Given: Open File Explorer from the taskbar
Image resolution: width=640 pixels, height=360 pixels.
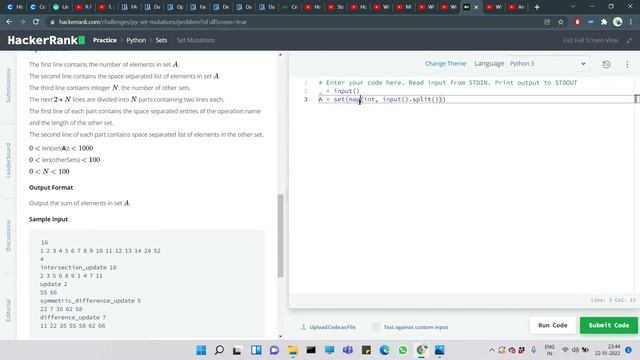Looking at the screenshot, I should click(x=293, y=350).
